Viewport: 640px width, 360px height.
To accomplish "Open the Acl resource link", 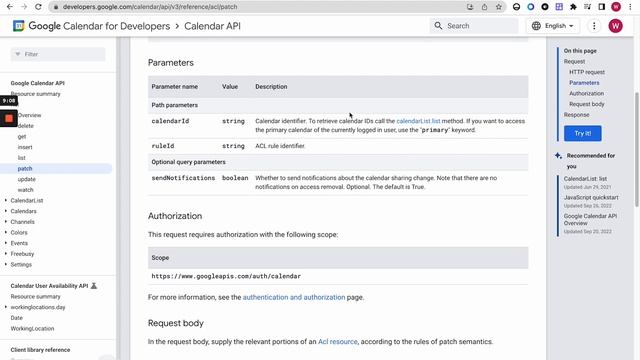I will coord(338,342).
